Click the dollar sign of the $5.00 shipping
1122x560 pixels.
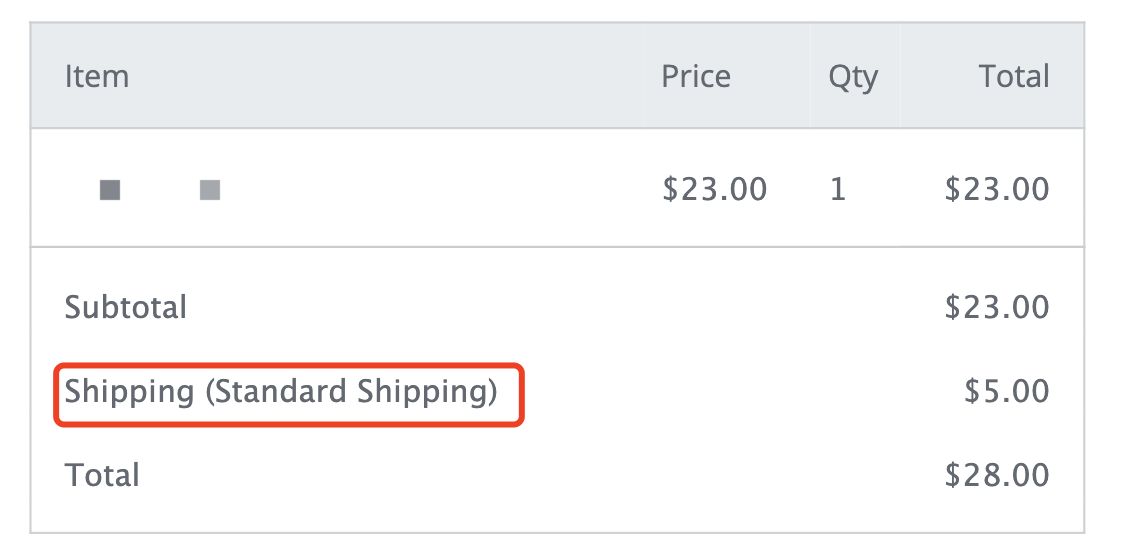[x=972, y=392]
